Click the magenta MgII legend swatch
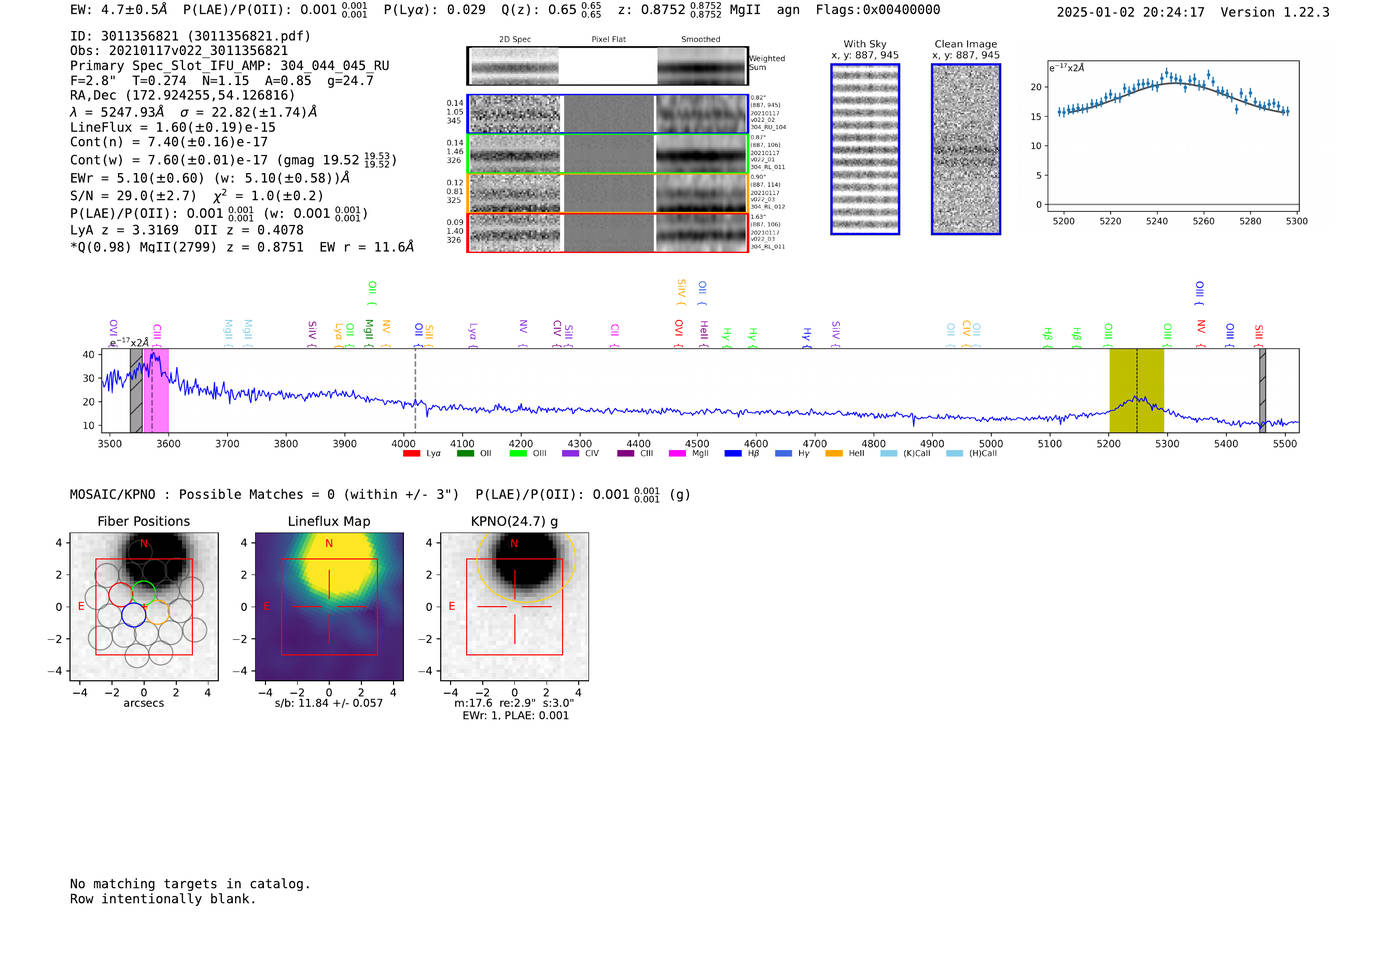The height and width of the screenshot is (953, 1400). [x=677, y=453]
